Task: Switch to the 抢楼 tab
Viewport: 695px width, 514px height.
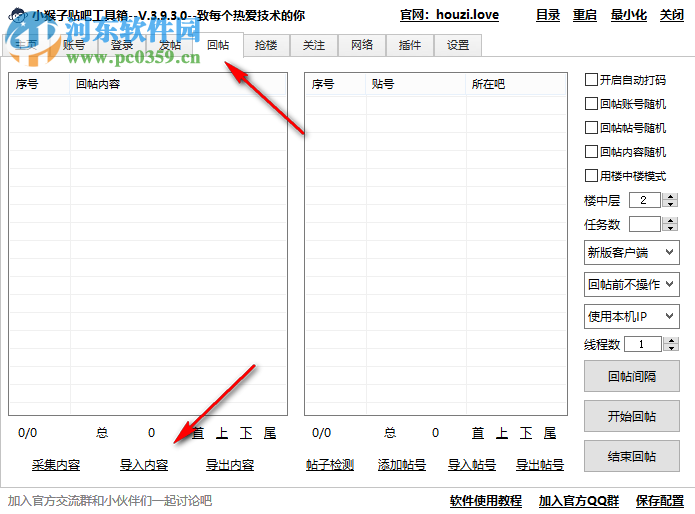Action: click(266, 45)
